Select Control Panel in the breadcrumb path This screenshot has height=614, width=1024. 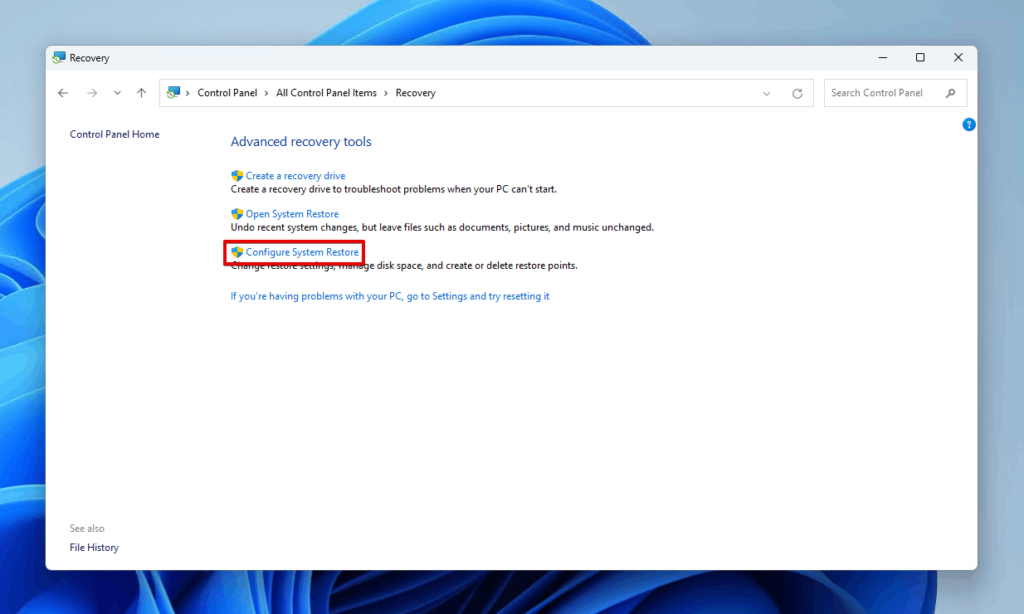click(227, 92)
